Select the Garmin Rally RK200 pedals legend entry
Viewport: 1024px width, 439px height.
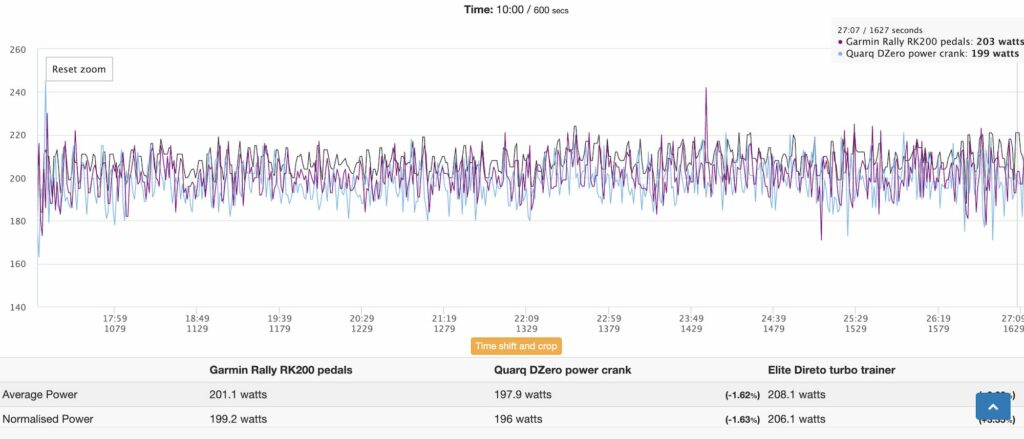(931, 41)
